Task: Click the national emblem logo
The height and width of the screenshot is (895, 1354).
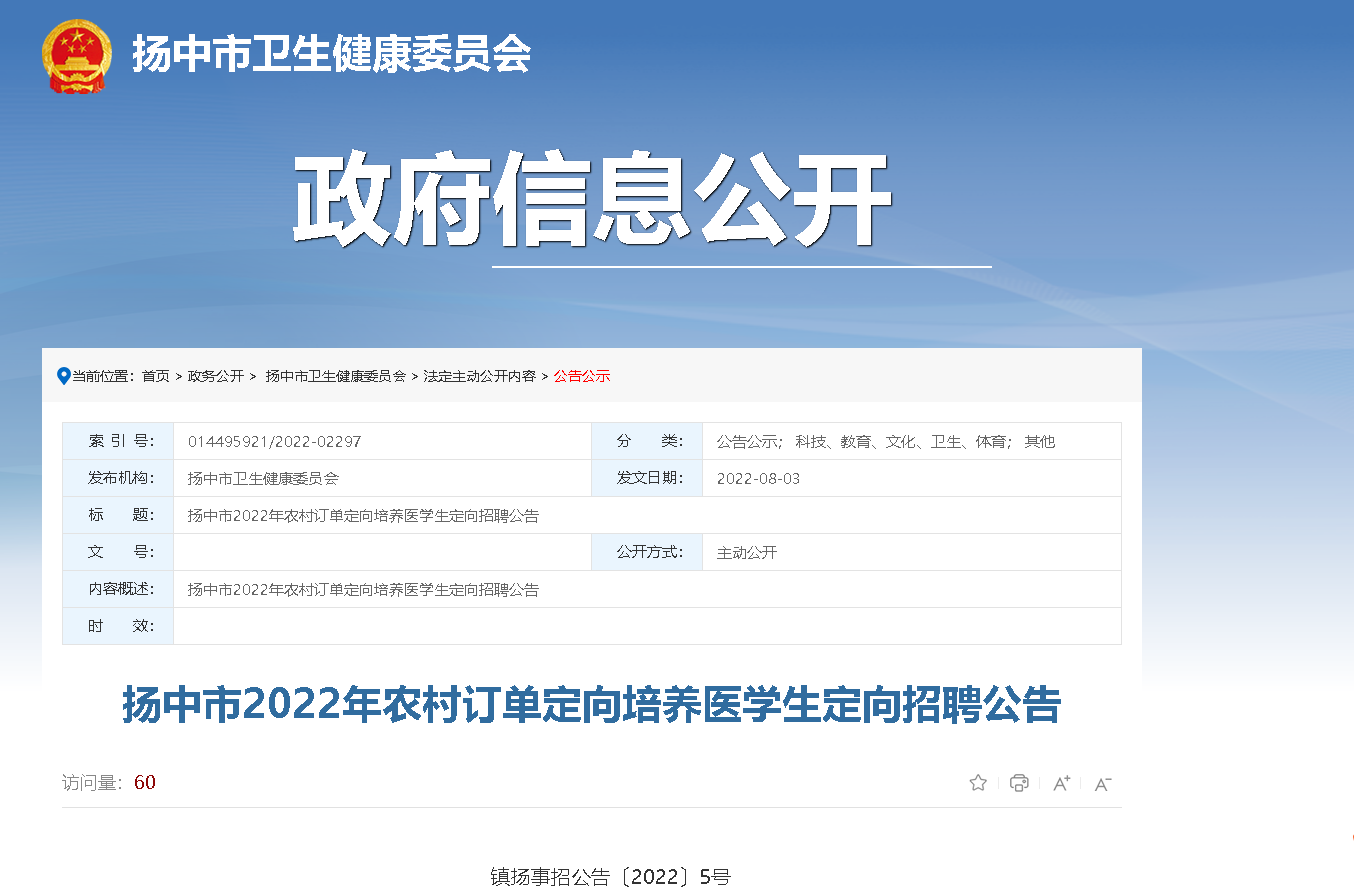Action: coord(77,56)
